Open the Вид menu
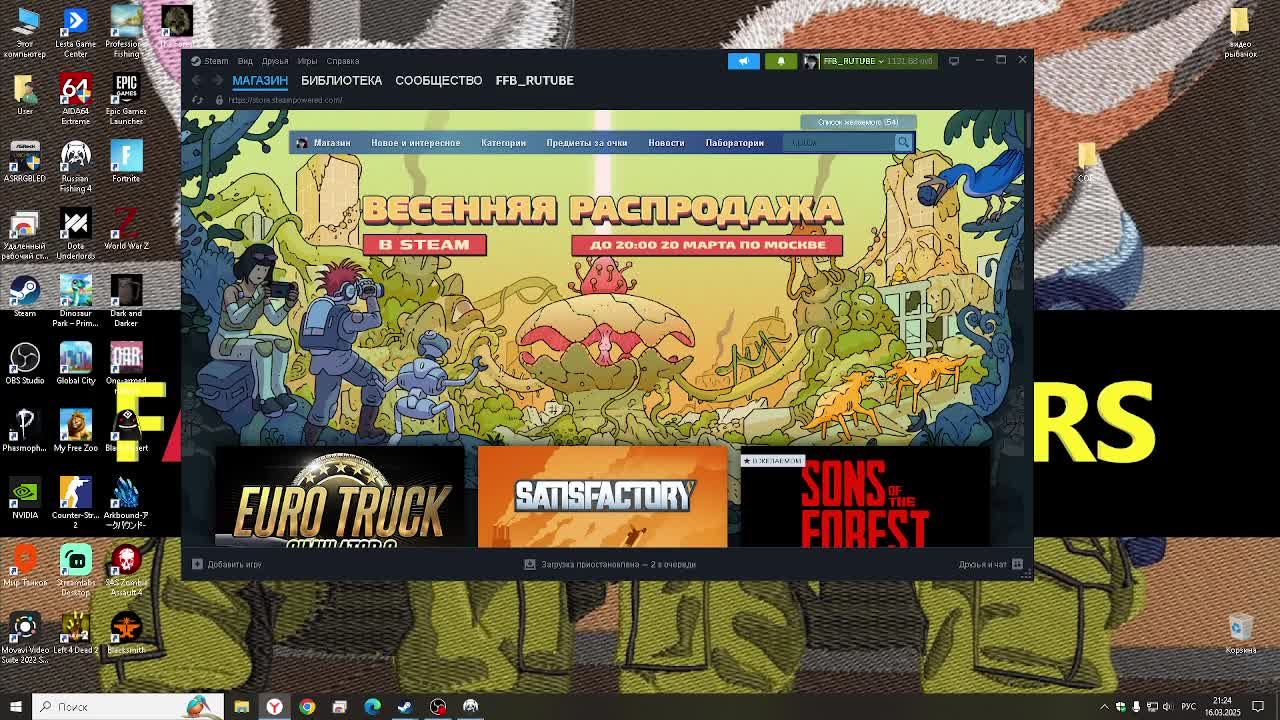This screenshot has width=1280, height=720. 245,61
